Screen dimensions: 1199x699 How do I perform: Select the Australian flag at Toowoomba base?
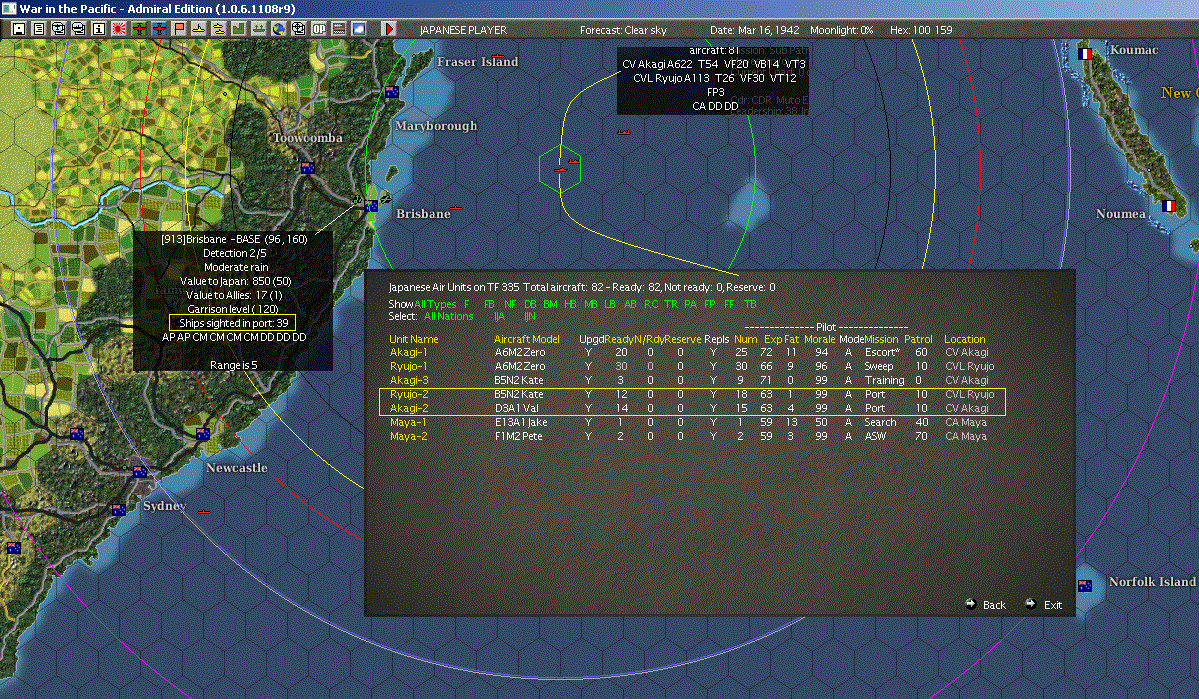[x=307, y=167]
